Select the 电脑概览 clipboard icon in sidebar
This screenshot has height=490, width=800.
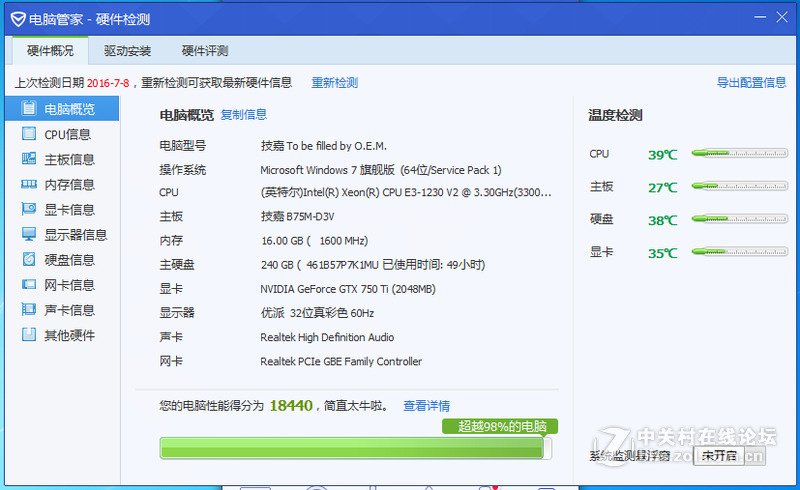click(29, 108)
